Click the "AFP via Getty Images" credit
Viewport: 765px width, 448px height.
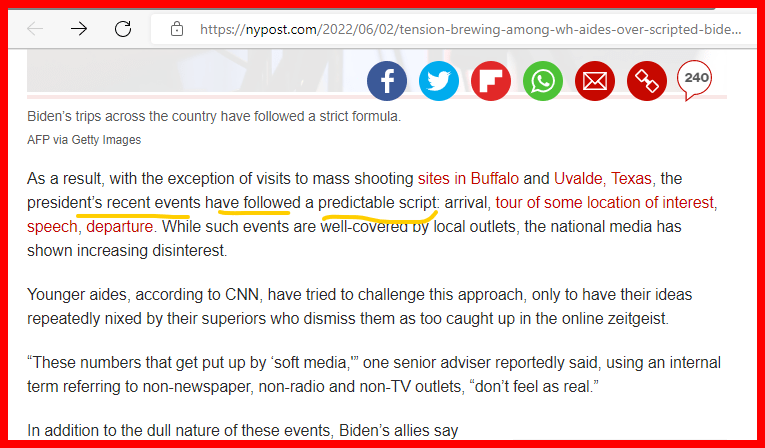(x=84, y=140)
